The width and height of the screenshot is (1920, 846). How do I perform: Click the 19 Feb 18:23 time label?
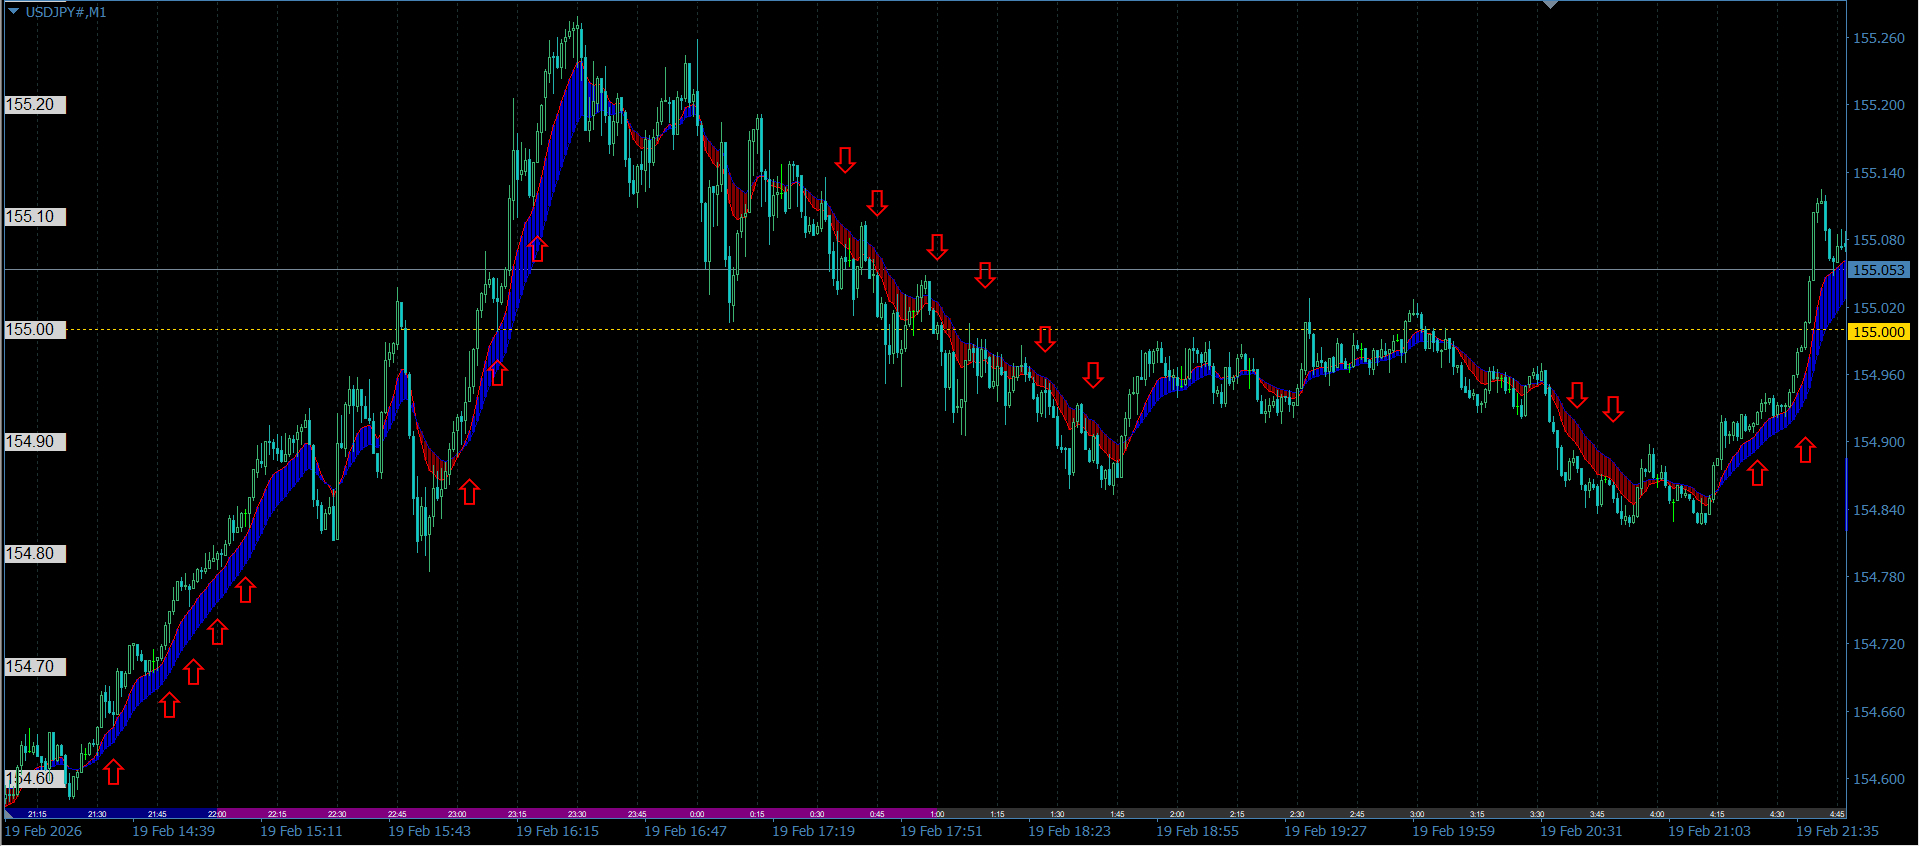[1070, 831]
